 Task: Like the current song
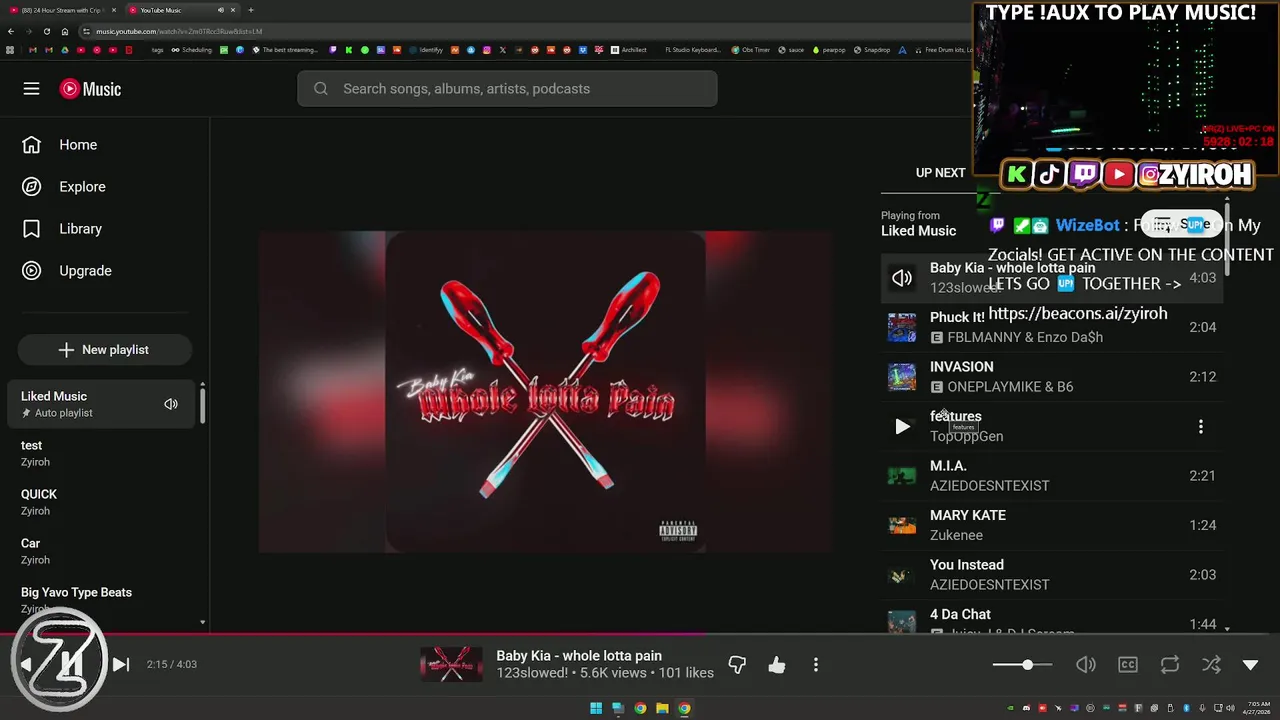coord(777,665)
